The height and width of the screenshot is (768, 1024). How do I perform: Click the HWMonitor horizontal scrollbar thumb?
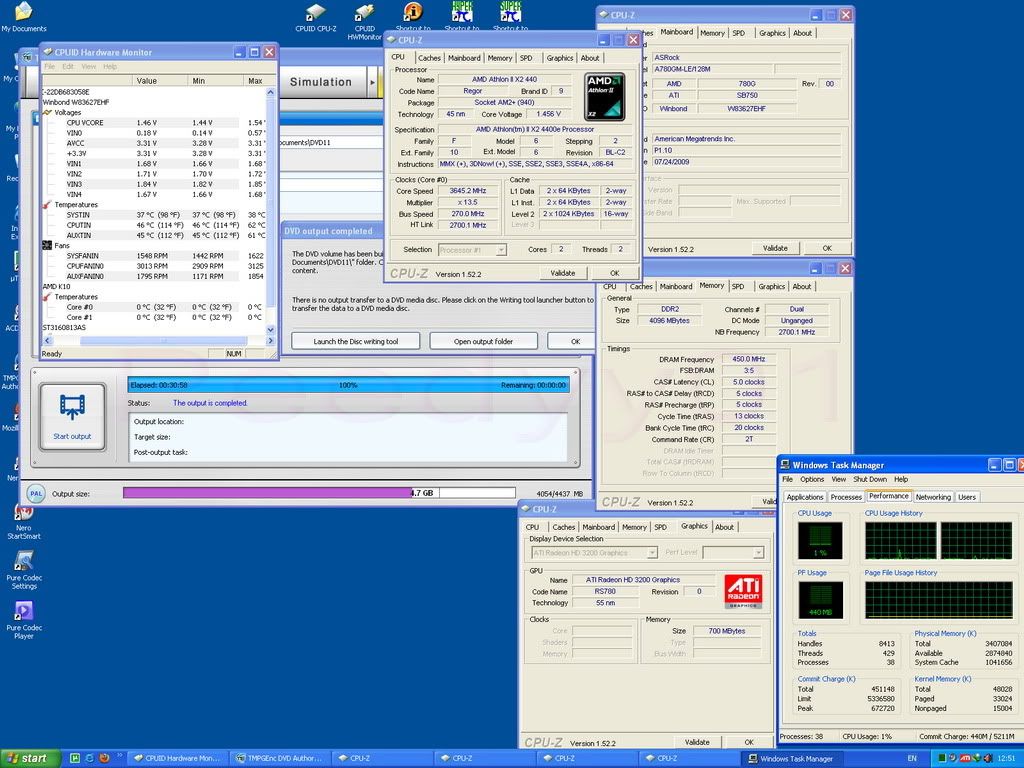click(x=163, y=340)
